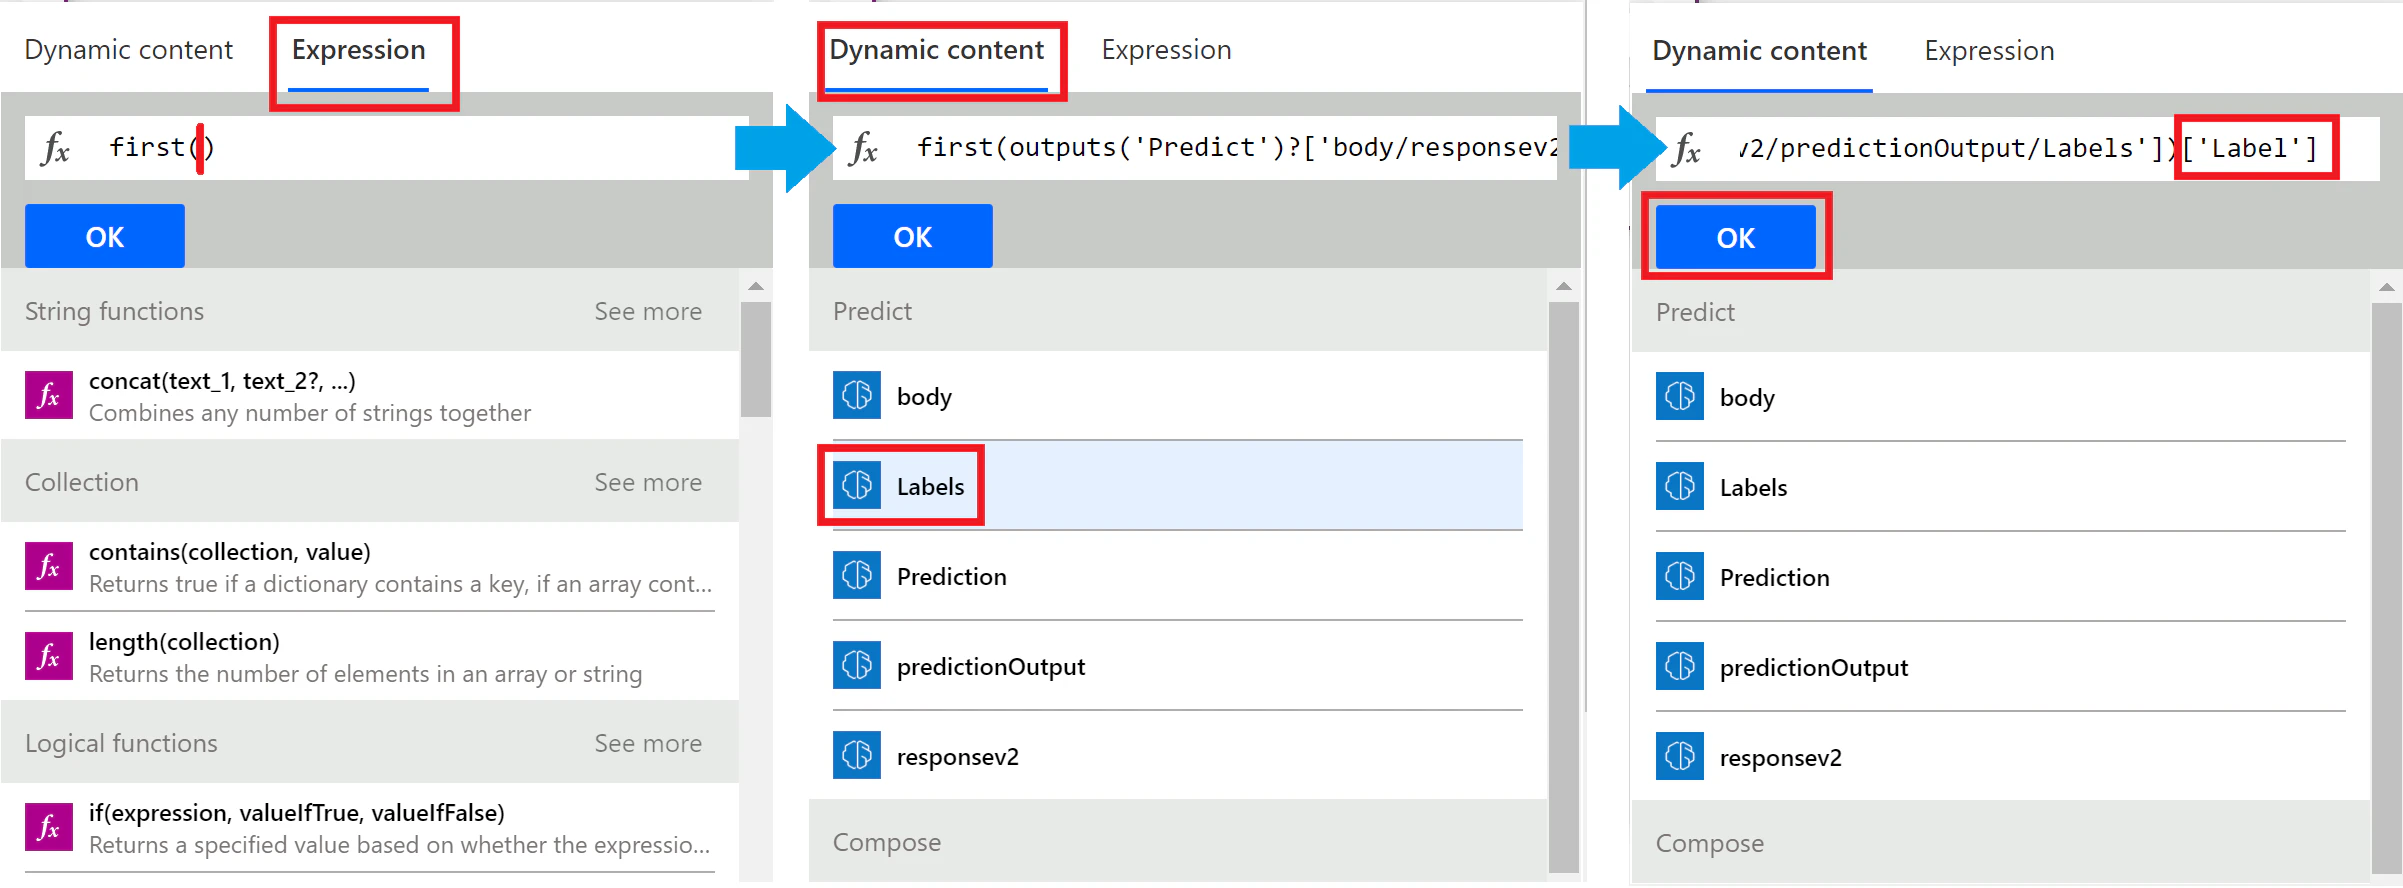Click the concat function purple fx icon
The width and height of the screenshot is (2403, 888).
pos(49,395)
